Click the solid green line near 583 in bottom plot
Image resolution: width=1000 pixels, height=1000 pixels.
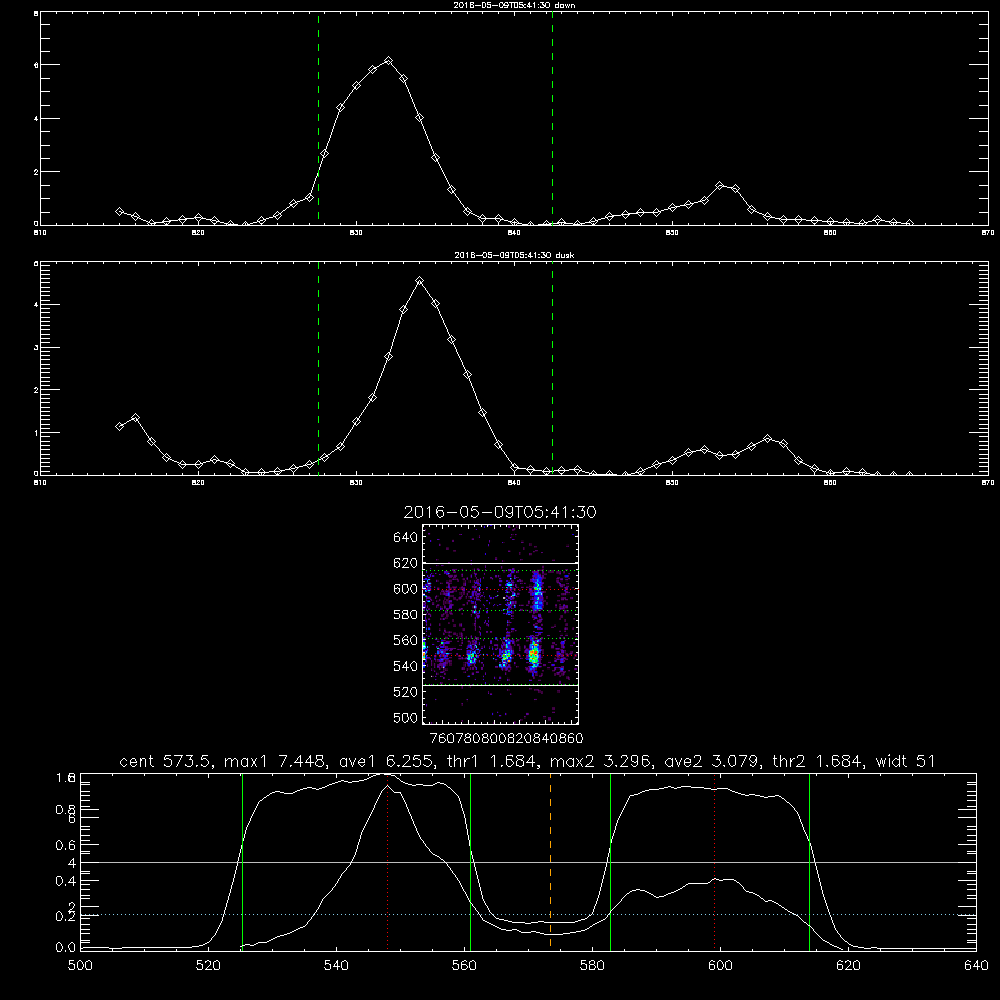(610, 862)
